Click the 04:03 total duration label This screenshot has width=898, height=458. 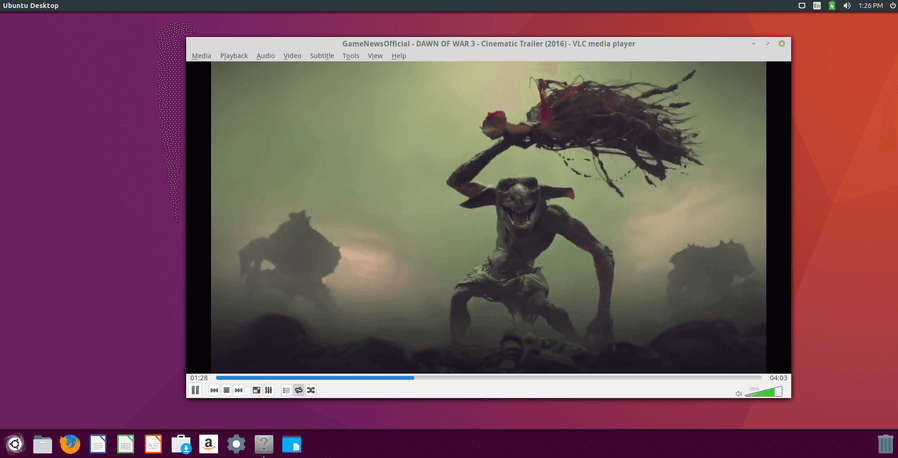click(778, 378)
